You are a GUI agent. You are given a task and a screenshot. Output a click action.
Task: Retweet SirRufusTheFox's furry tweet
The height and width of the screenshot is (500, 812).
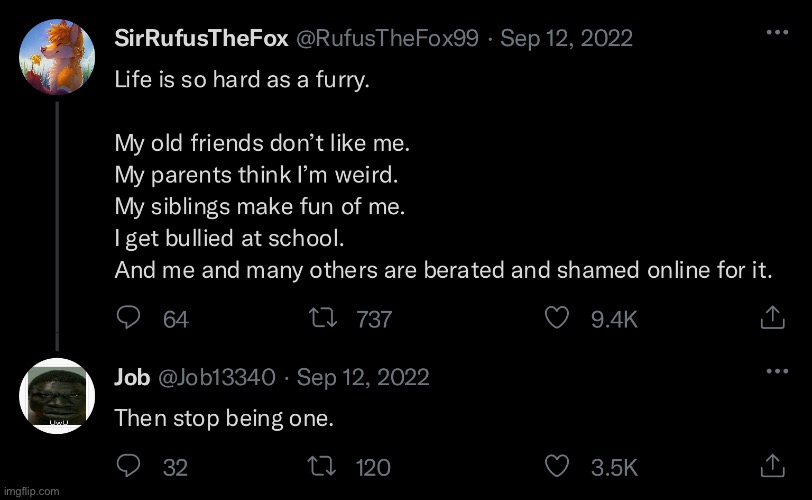pyautogui.click(x=320, y=319)
